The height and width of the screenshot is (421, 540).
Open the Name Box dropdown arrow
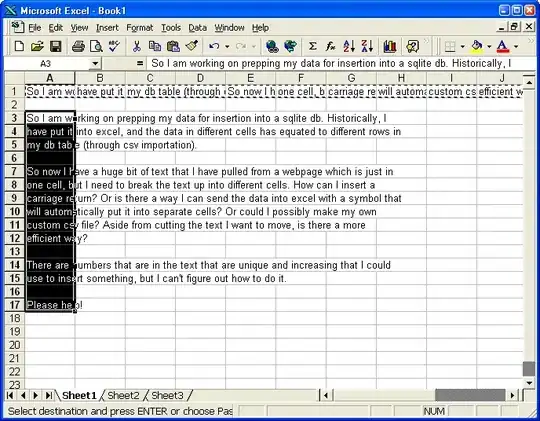tap(95, 63)
